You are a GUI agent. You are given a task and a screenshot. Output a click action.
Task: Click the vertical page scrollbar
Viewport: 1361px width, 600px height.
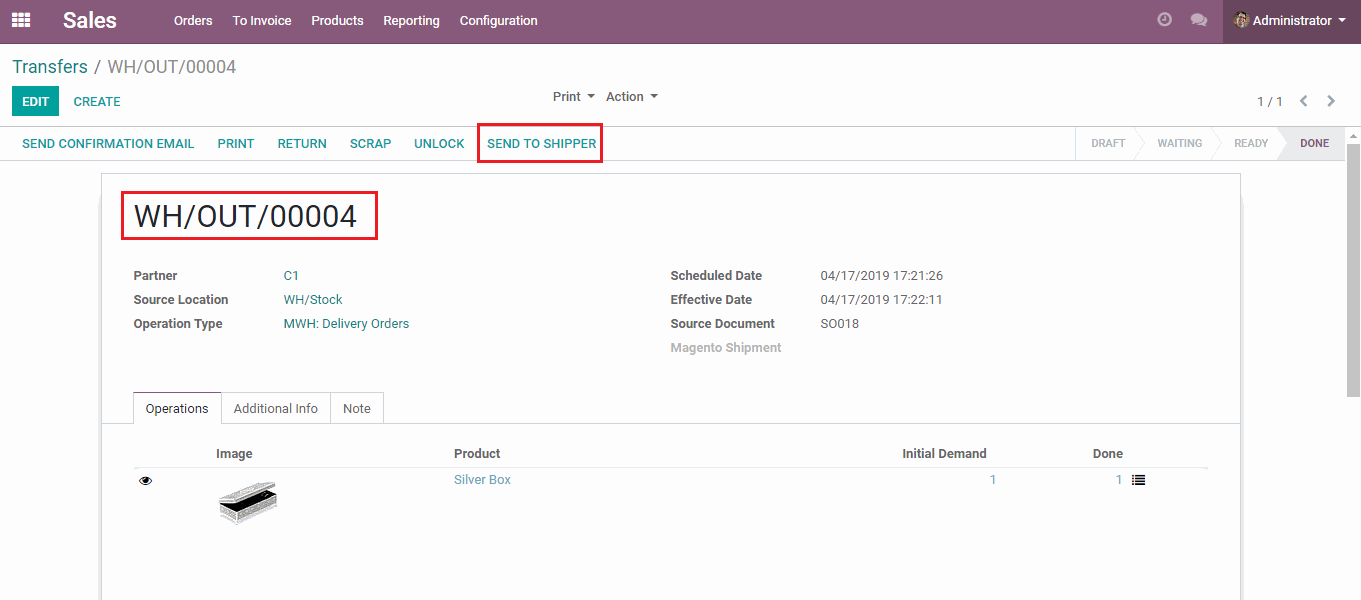coord(1353,270)
